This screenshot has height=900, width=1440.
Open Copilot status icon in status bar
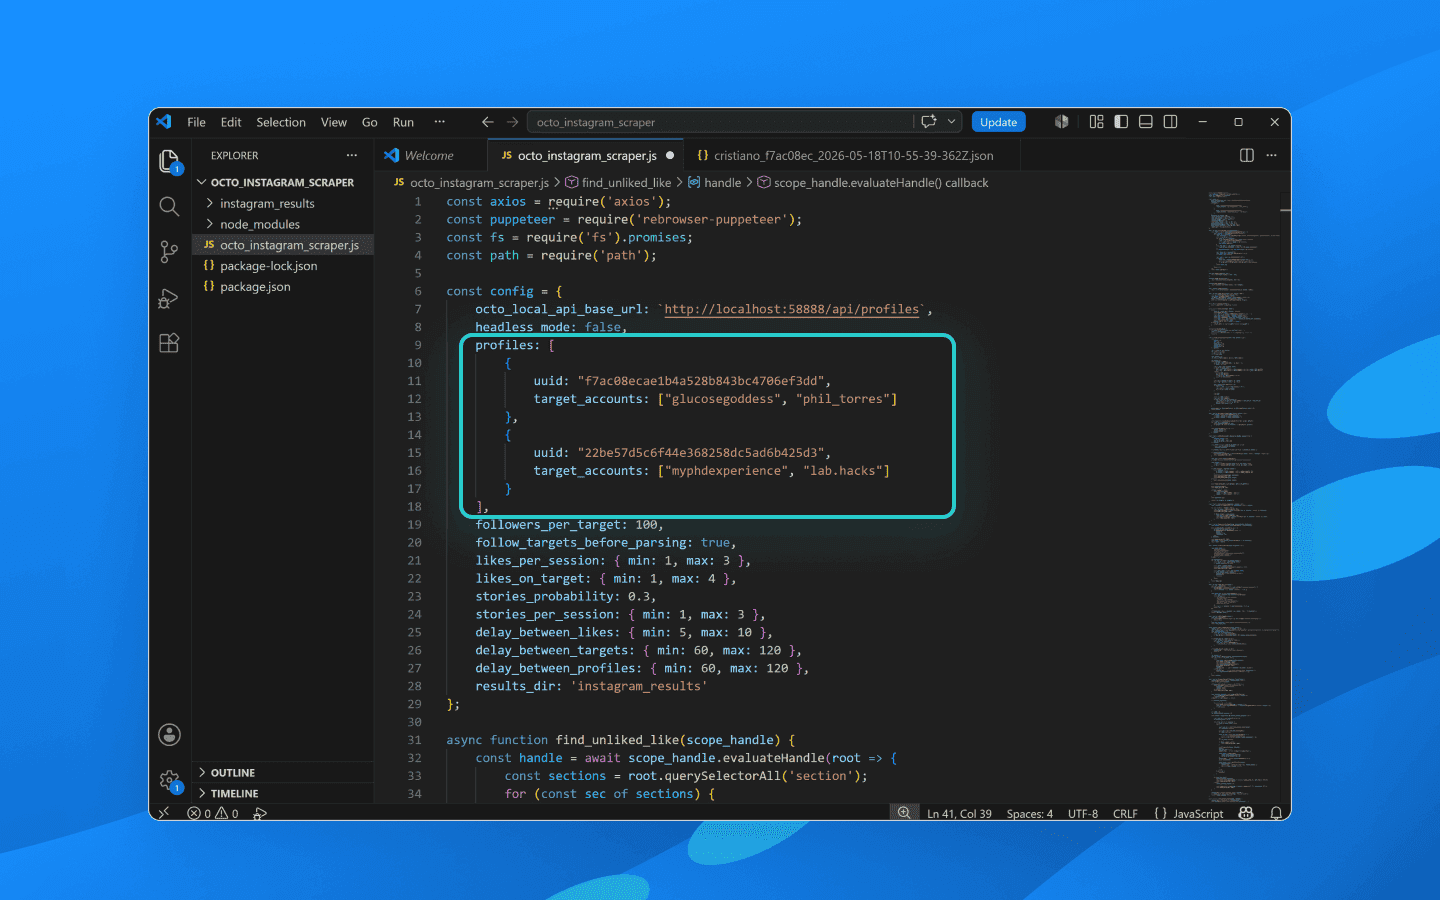click(x=1246, y=813)
